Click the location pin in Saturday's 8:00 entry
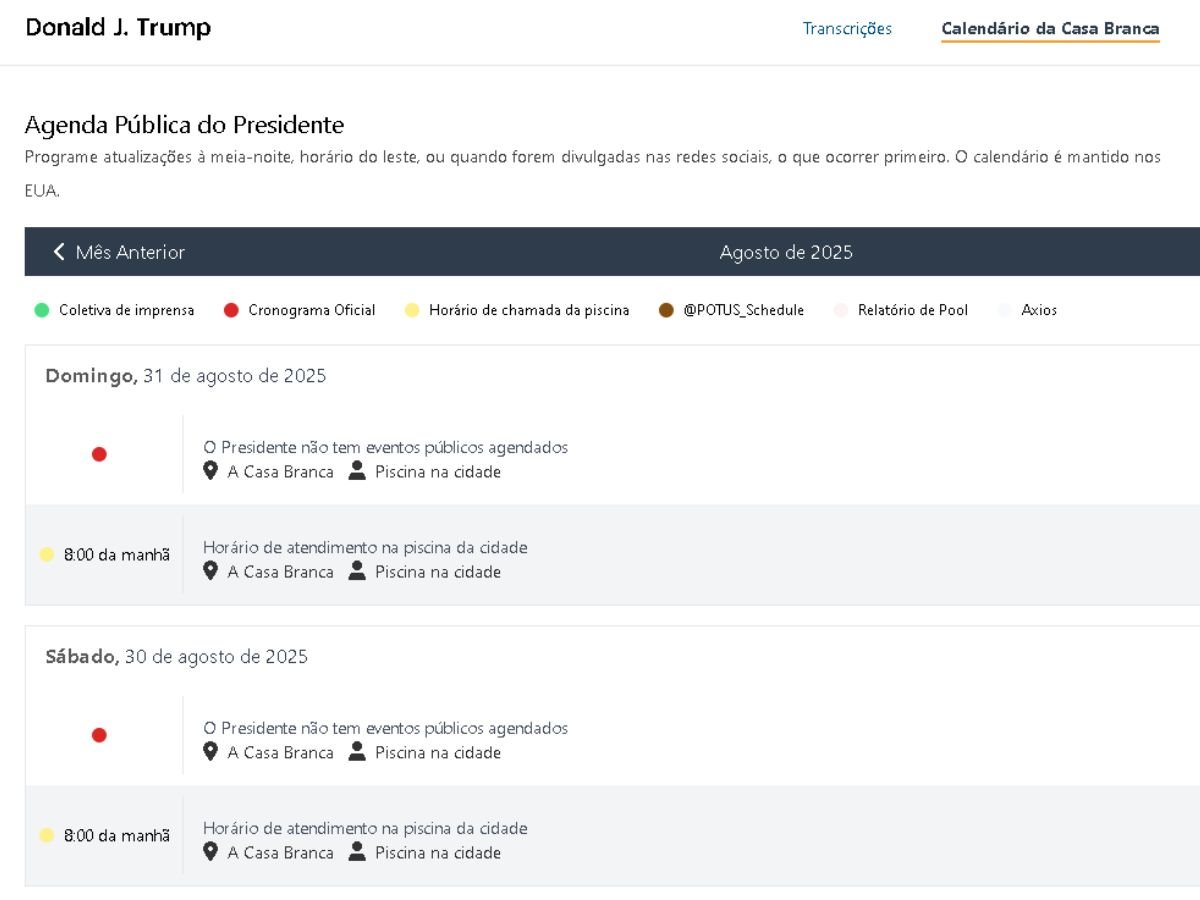Image resolution: width=1200 pixels, height=900 pixels. 210,852
